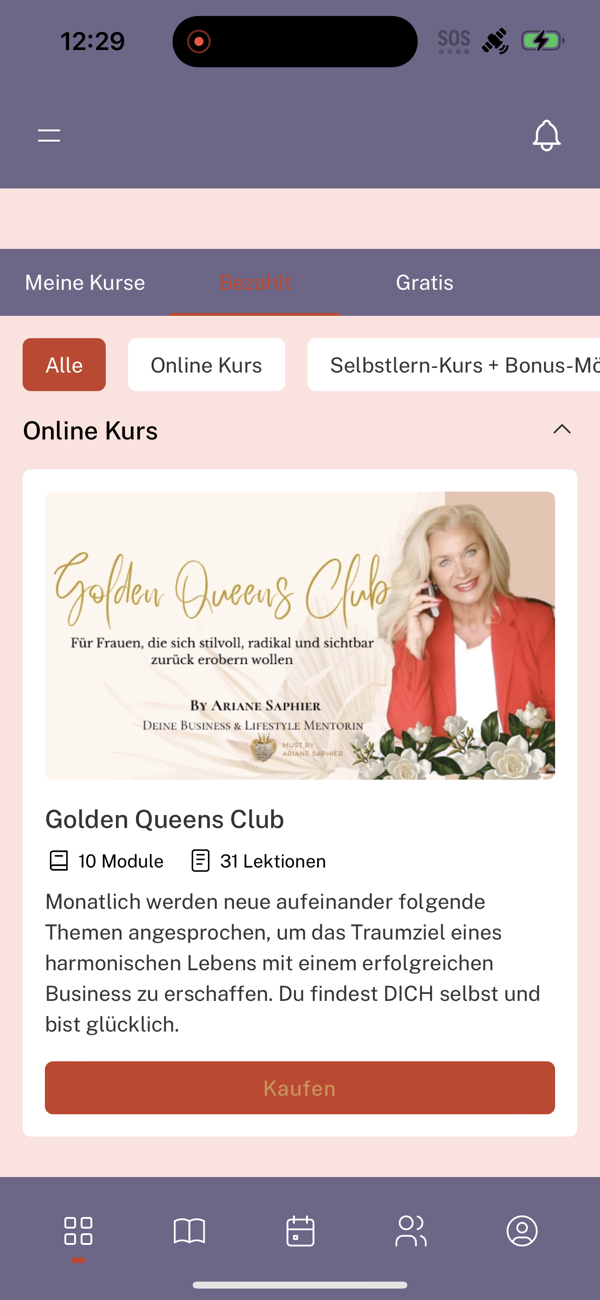Select the Bezahlt tab

point(255,282)
